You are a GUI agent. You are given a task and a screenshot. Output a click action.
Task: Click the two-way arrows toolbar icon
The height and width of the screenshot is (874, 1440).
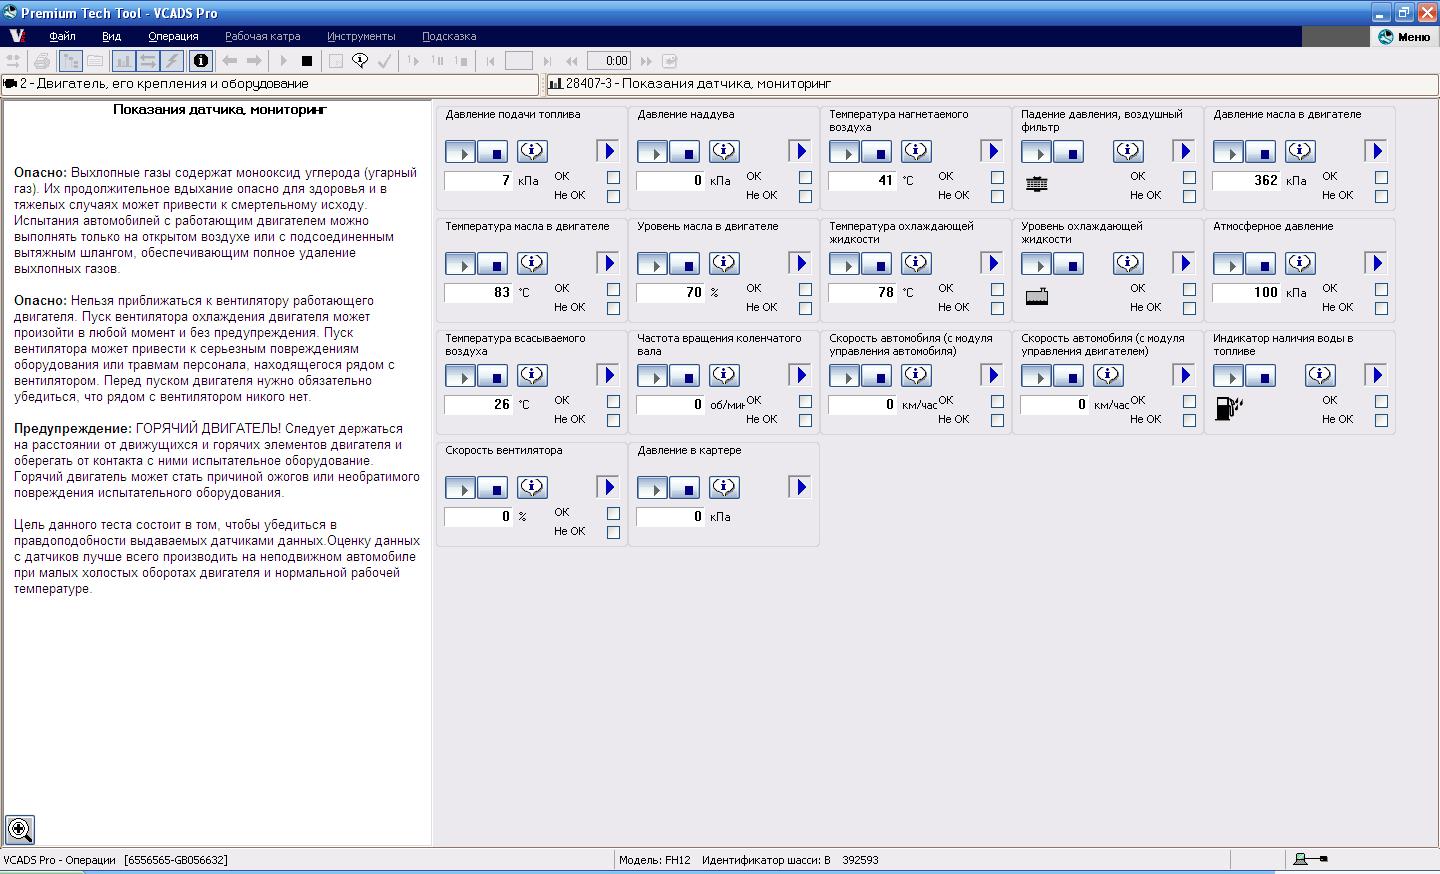coord(147,61)
